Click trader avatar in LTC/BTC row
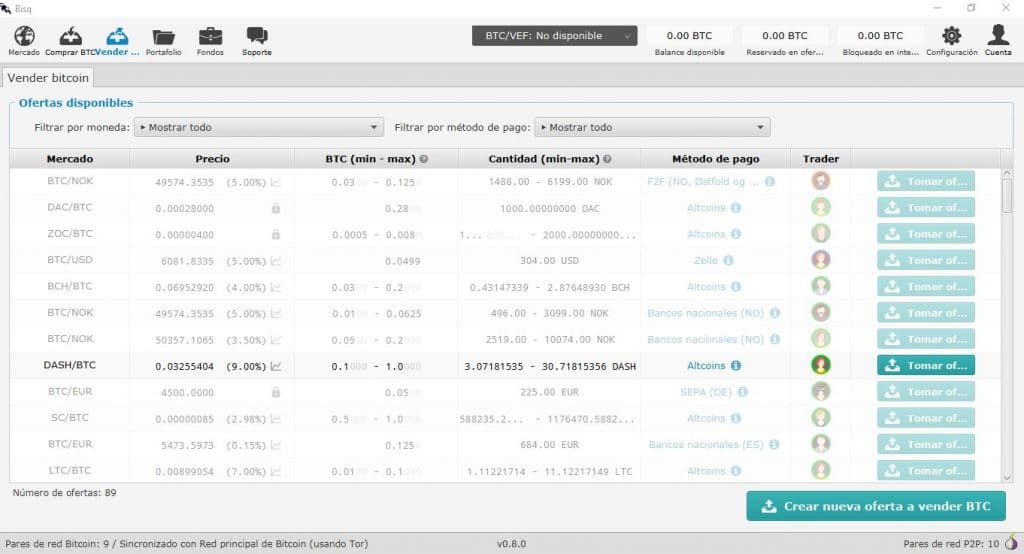1024x554 pixels. click(821, 470)
